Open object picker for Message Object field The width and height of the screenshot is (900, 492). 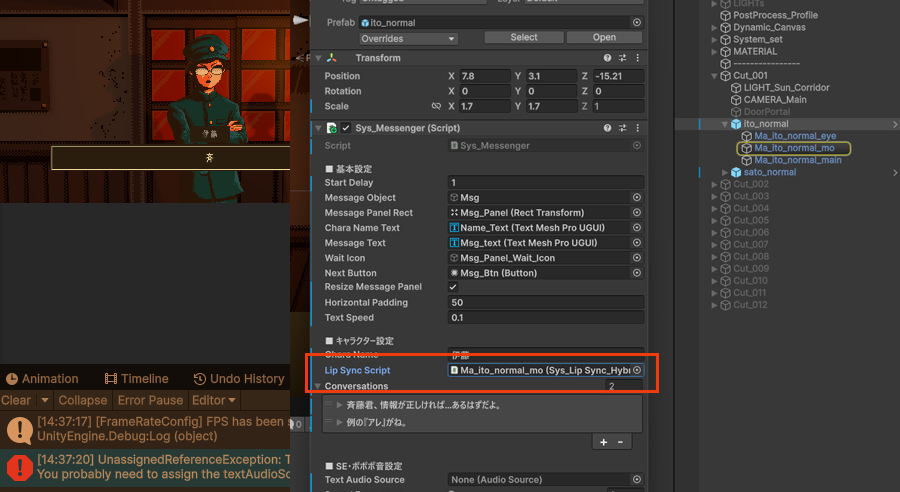coord(637,198)
